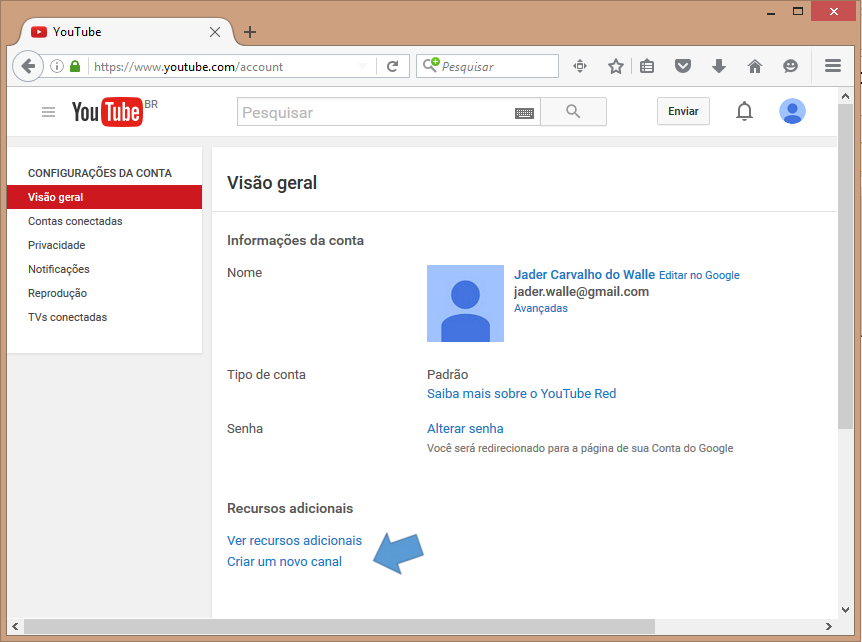
Task: Open Reprodução settings
Action: [58, 293]
